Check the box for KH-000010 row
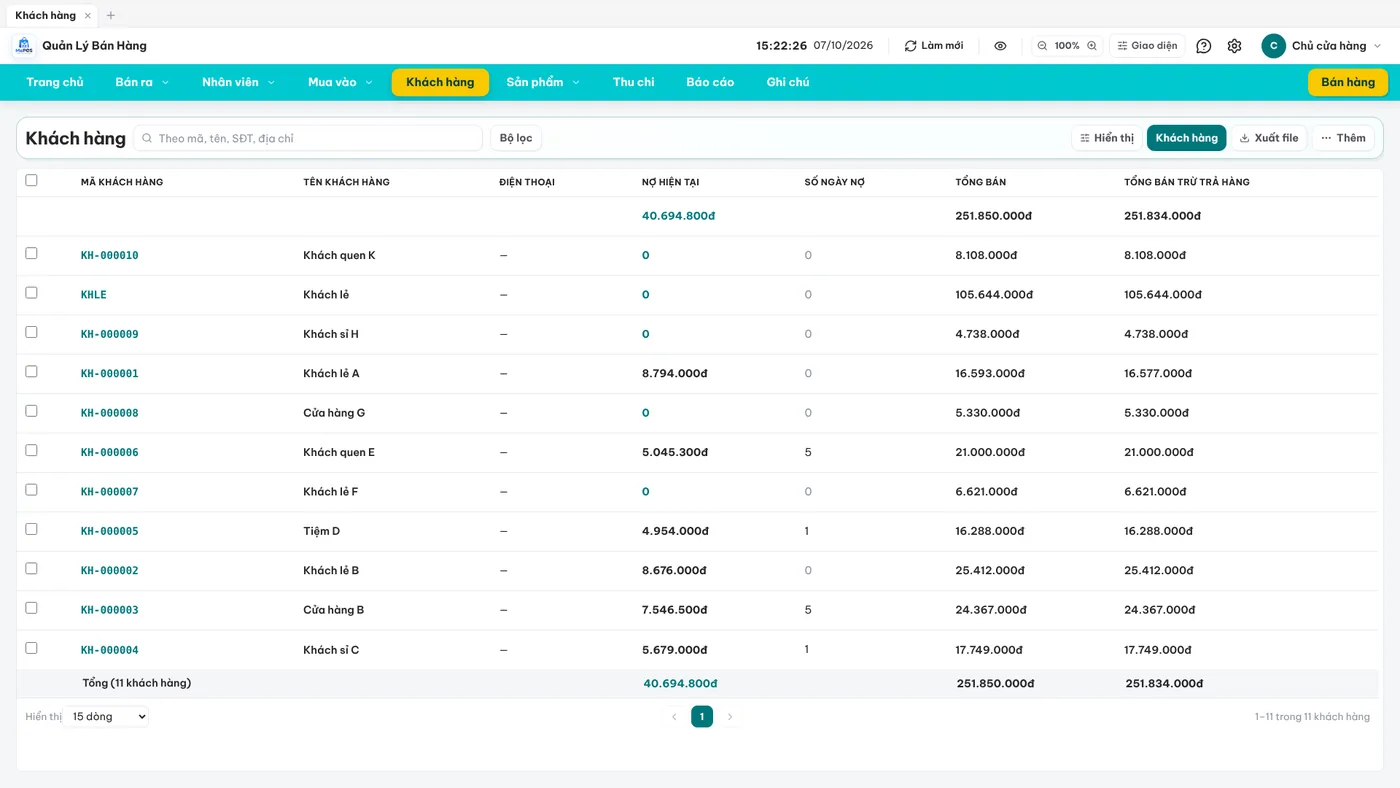This screenshot has width=1400, height=788. (31, 254)
